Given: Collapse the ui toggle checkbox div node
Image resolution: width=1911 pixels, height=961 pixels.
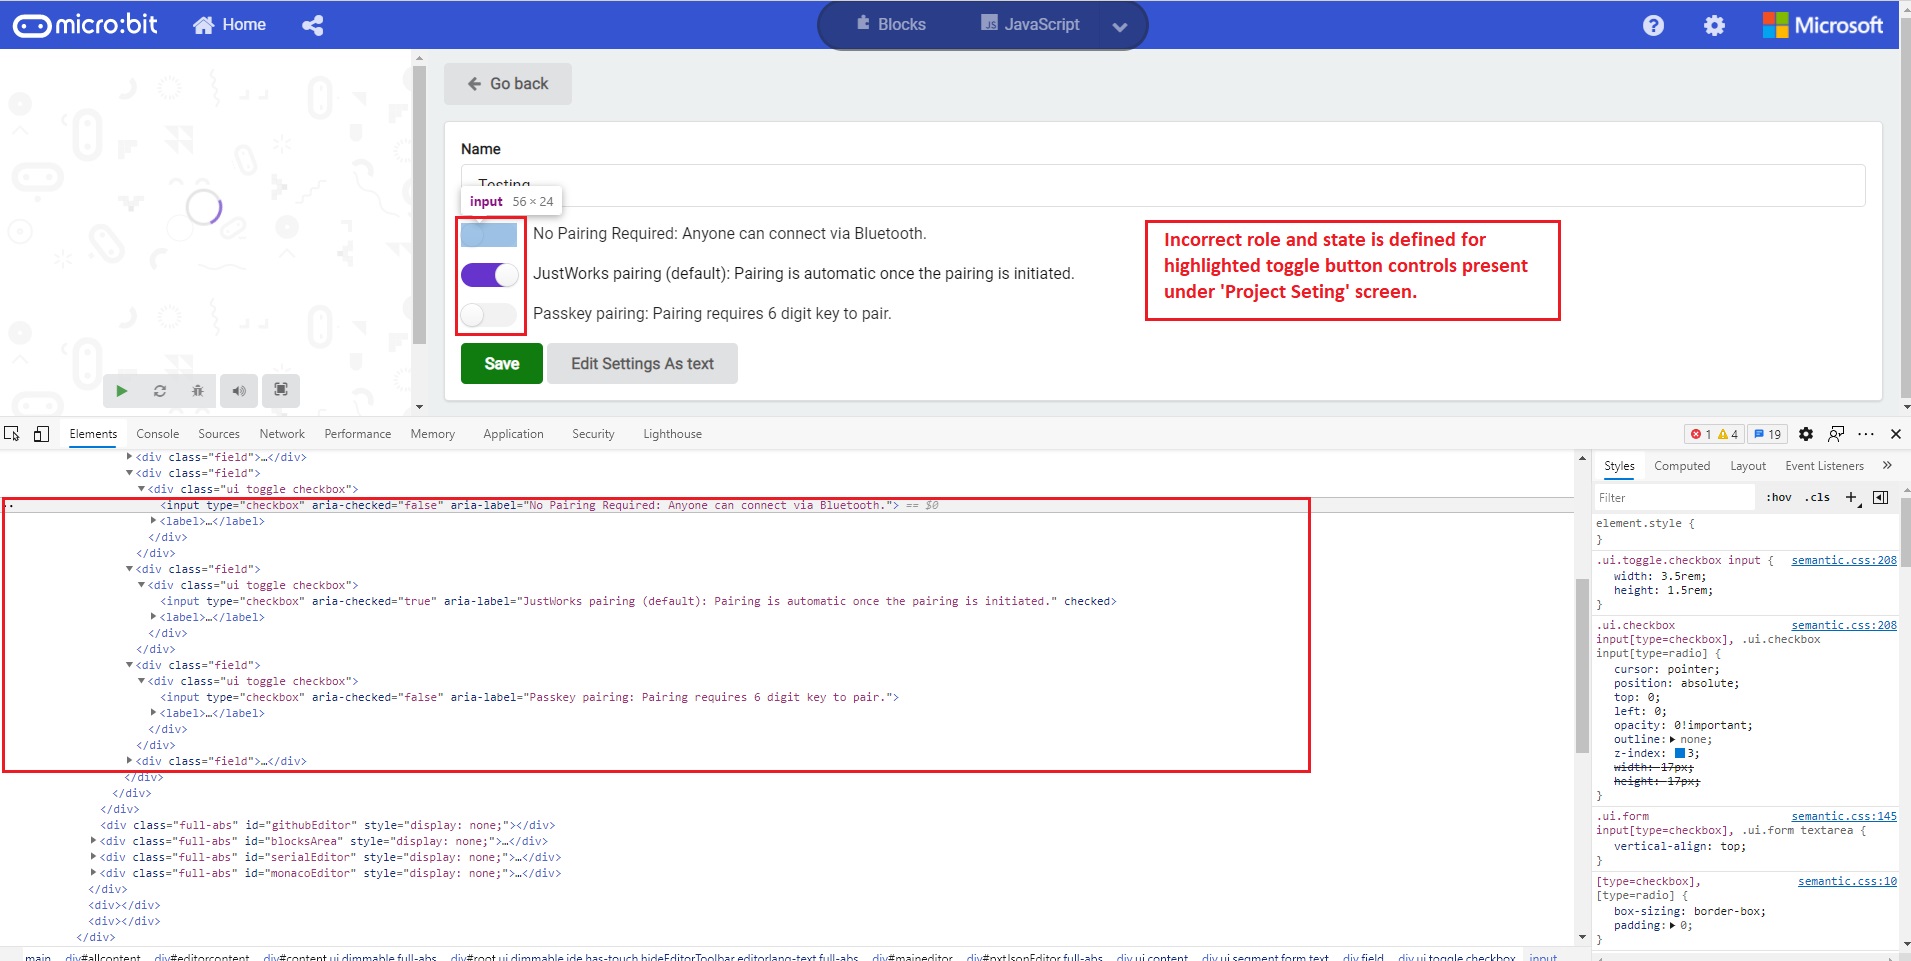Looking at the screenshot, I should pyautogui.click(x=143, y=489).
